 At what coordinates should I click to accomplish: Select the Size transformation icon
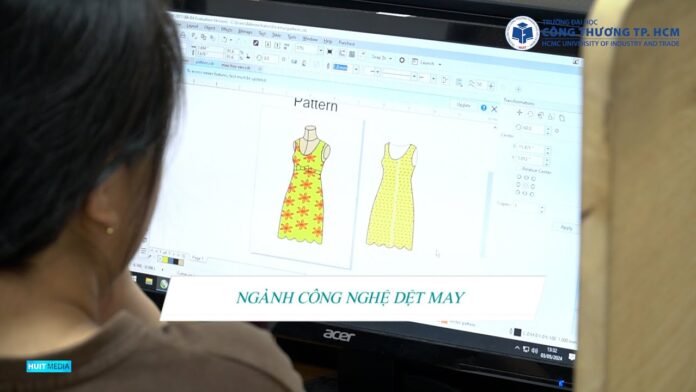[x=551, y=117]
